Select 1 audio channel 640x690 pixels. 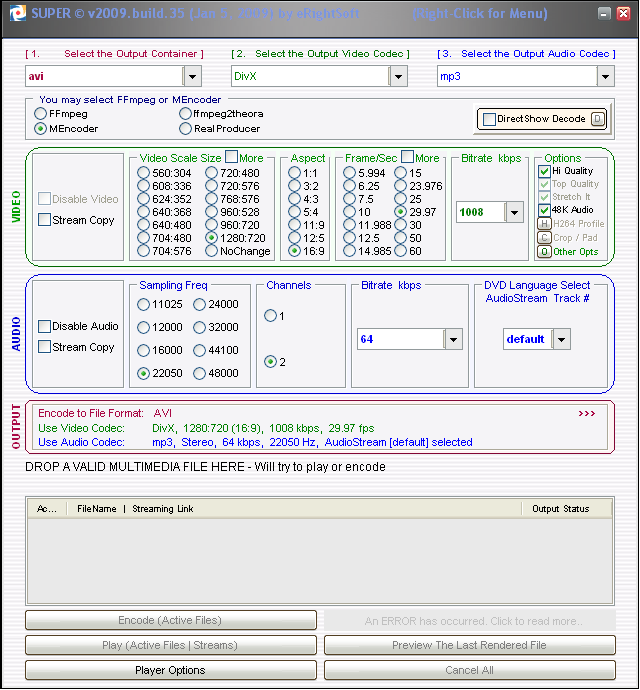[x=270, y=316]
